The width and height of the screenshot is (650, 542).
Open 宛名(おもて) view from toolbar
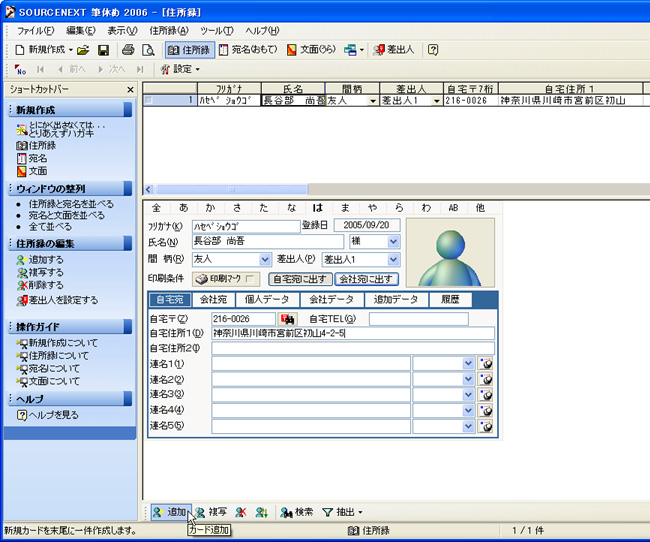[x=248, y=50]
